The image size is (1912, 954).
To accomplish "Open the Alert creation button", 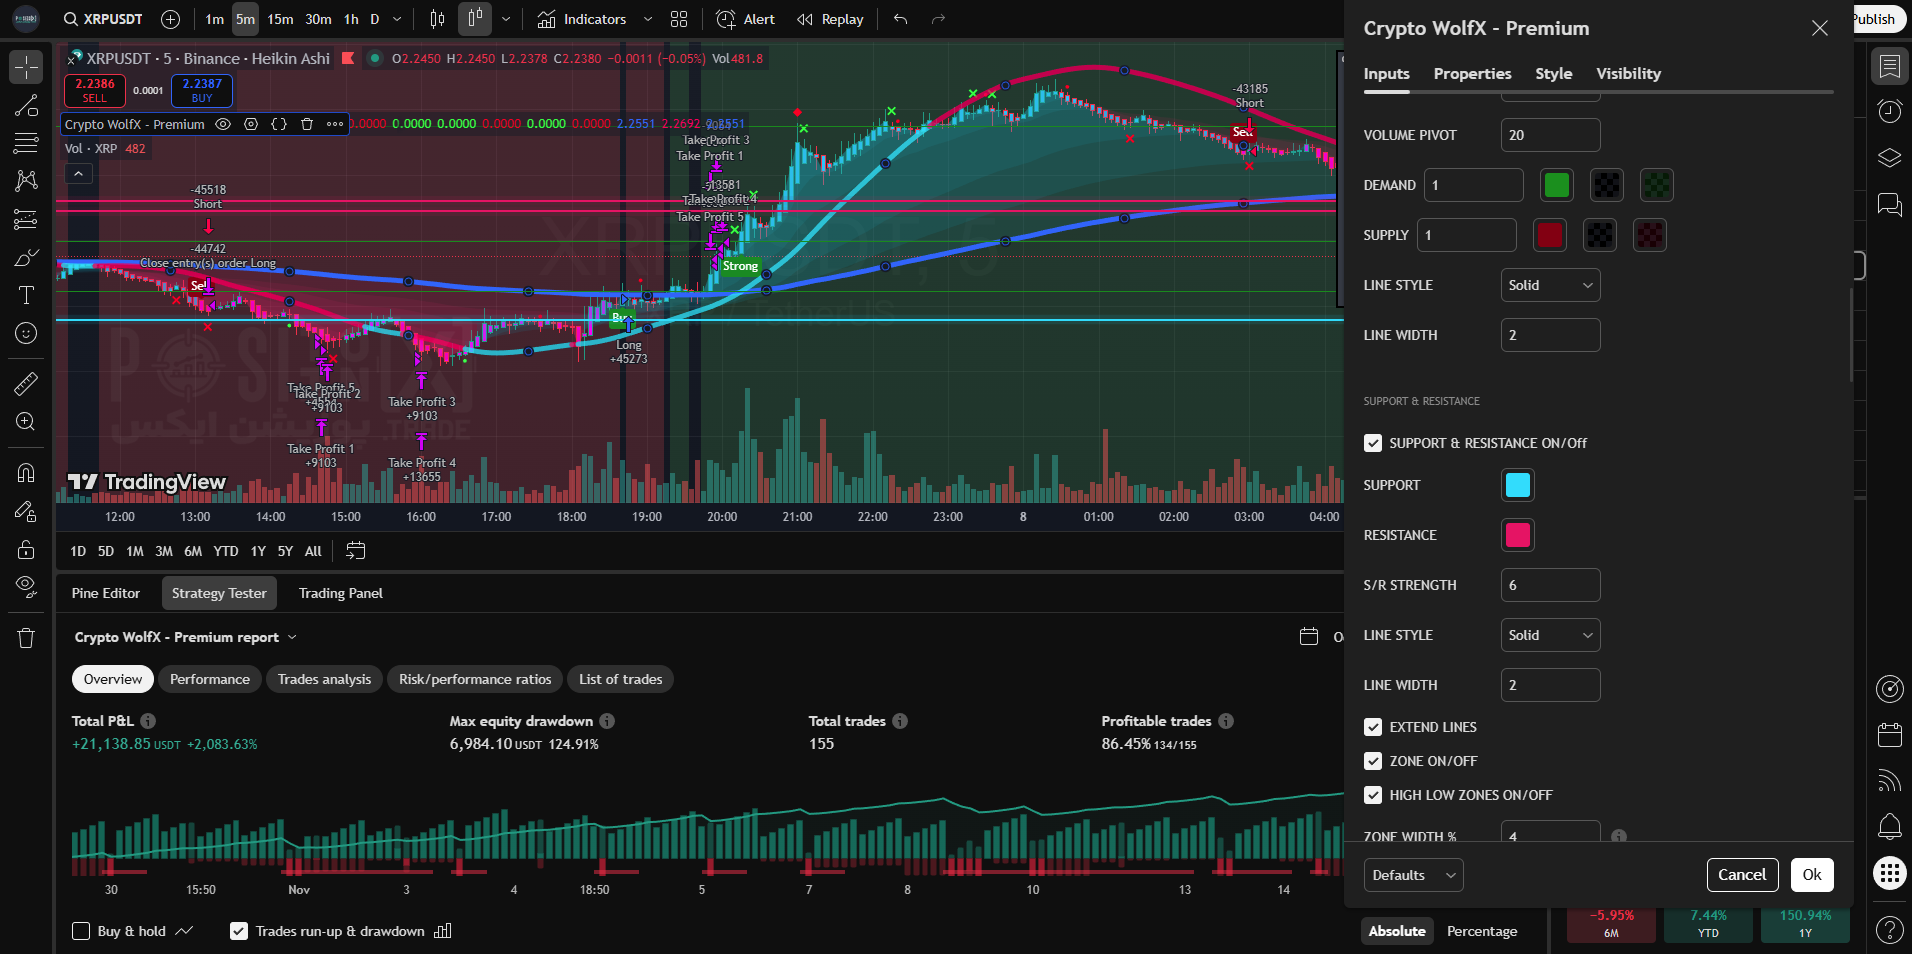I will pos(746,19).
